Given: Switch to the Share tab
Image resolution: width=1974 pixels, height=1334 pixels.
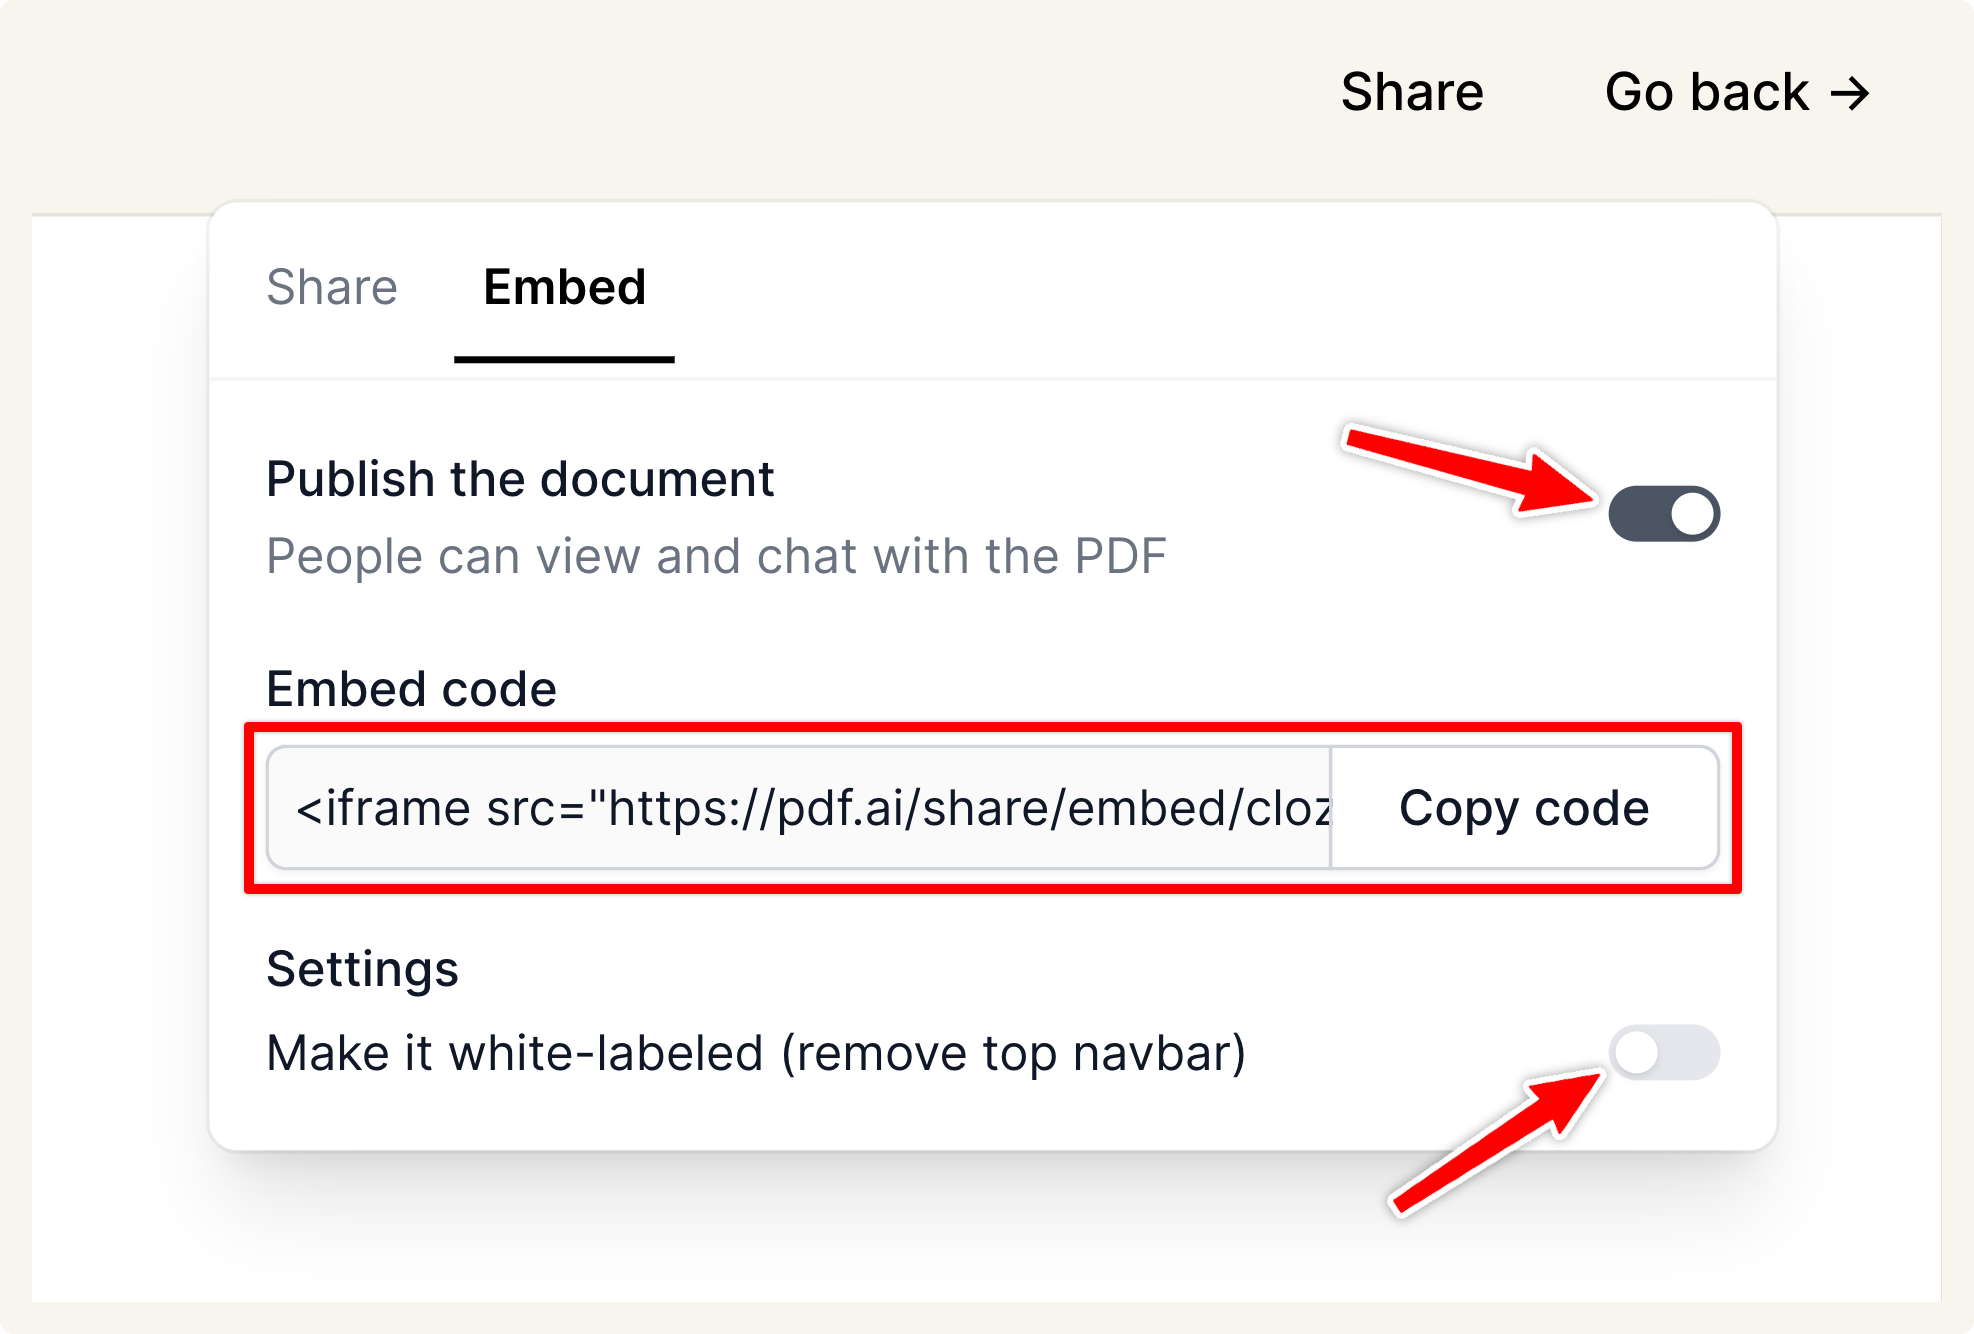Looking at the screenshot, I should coord(332,287).
